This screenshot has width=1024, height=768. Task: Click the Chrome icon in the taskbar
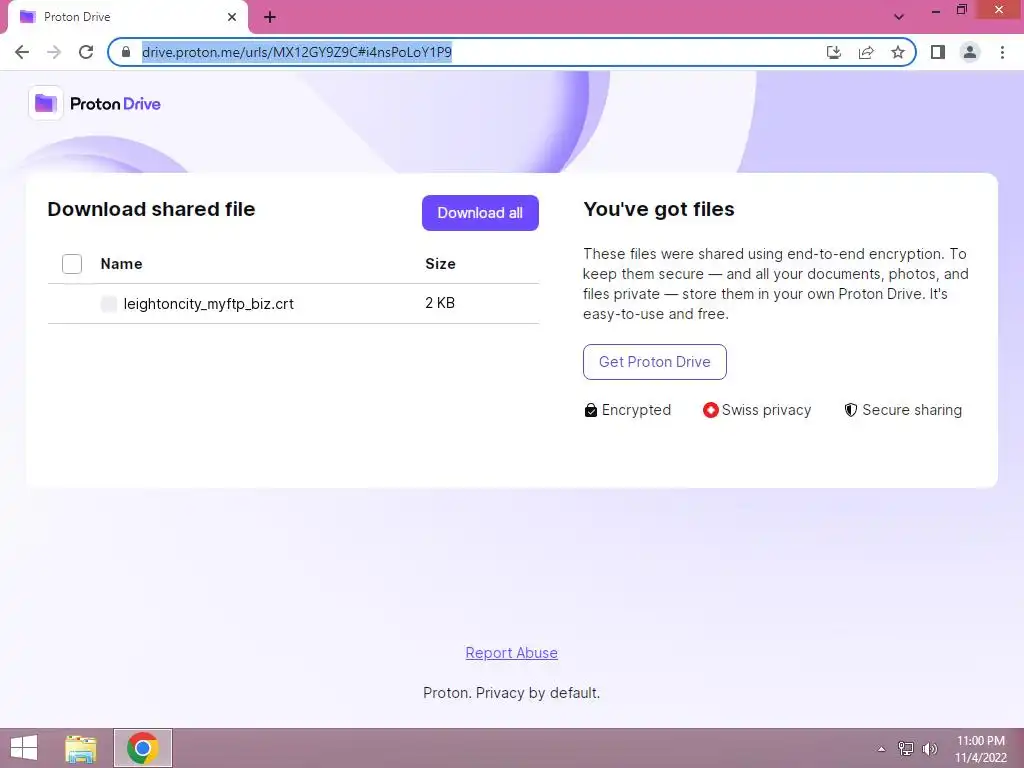coord(143,748)
